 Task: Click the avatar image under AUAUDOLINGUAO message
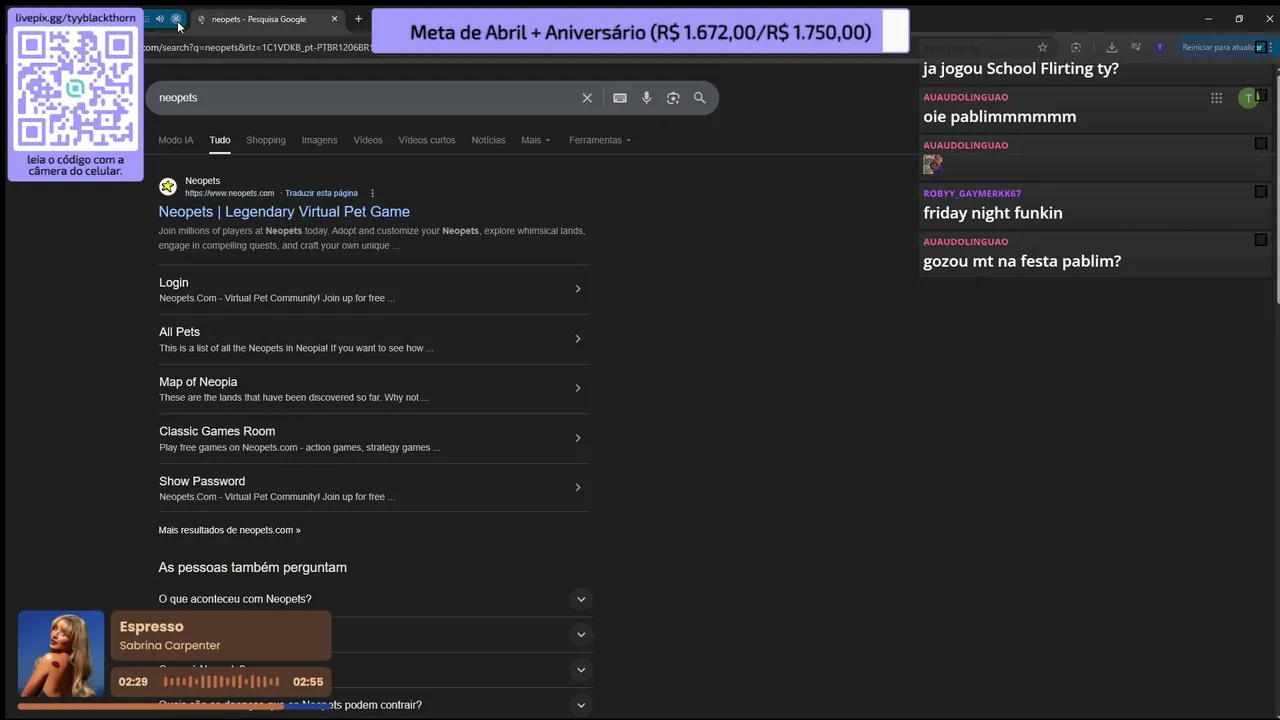pyautogui.click(x=933, y=164)
